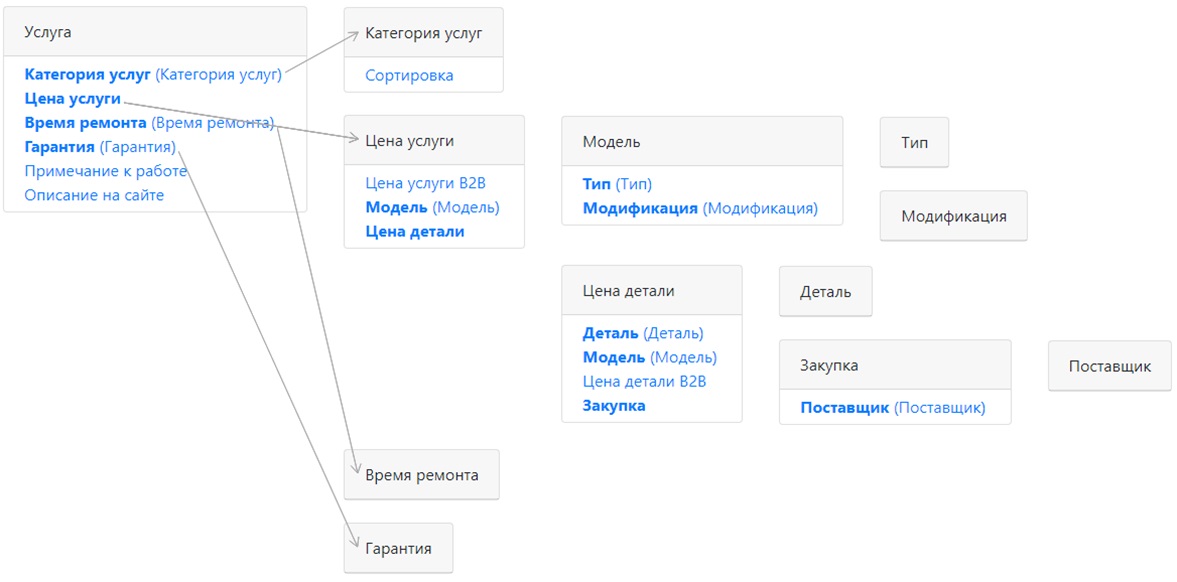Click the Категория услуг link in the Услуга card
Screen dimensions: 1177x582
152,75
